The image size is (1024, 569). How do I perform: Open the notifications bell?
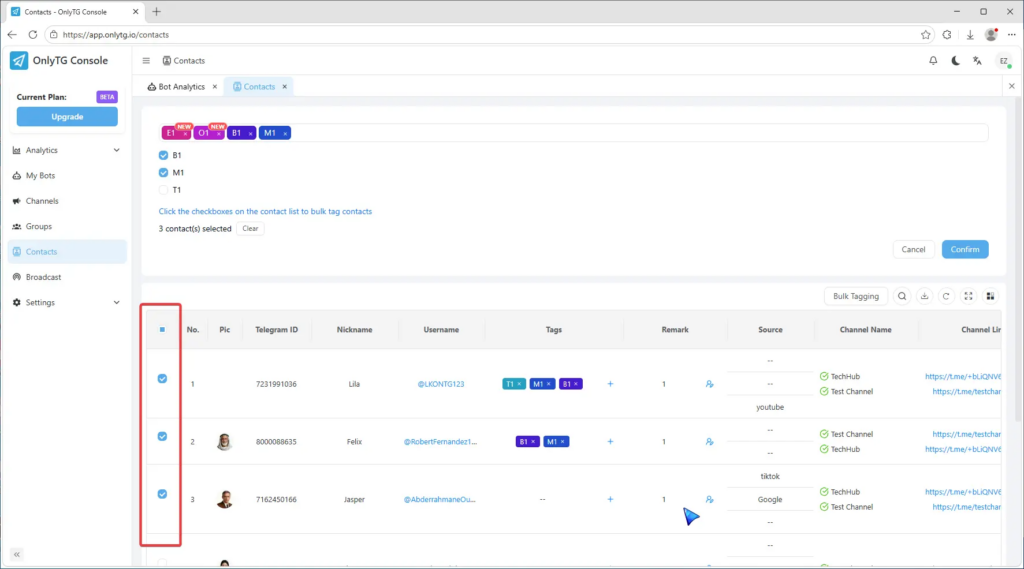coord(933,61)
